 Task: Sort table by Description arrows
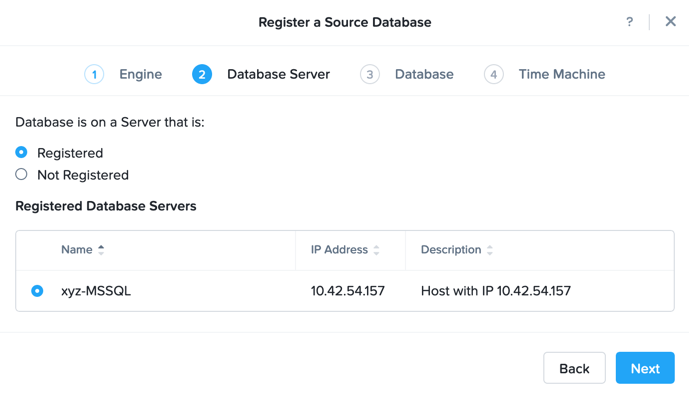[490, 250]
